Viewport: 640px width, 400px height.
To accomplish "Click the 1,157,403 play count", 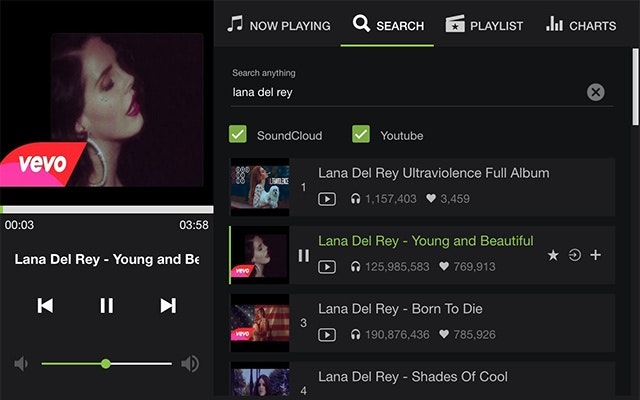I will point(391,199).
